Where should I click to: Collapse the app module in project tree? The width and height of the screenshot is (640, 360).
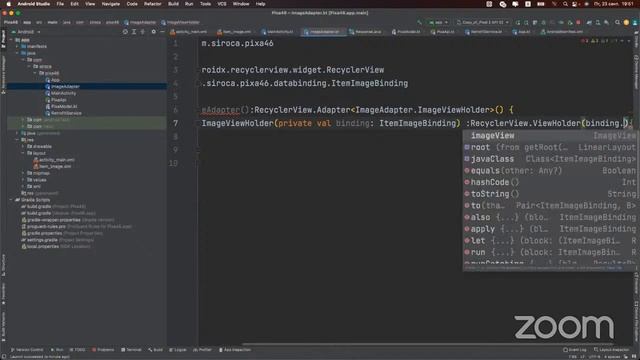[x=11, y=40]
